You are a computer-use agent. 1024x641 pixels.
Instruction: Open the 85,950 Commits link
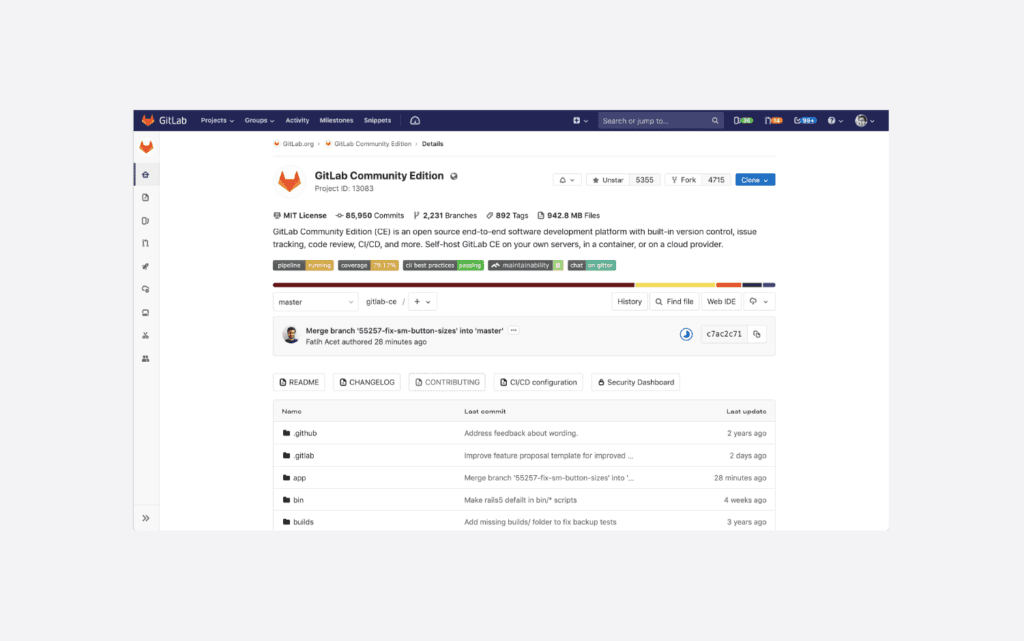pyautogui.click(x=370, y=215)
